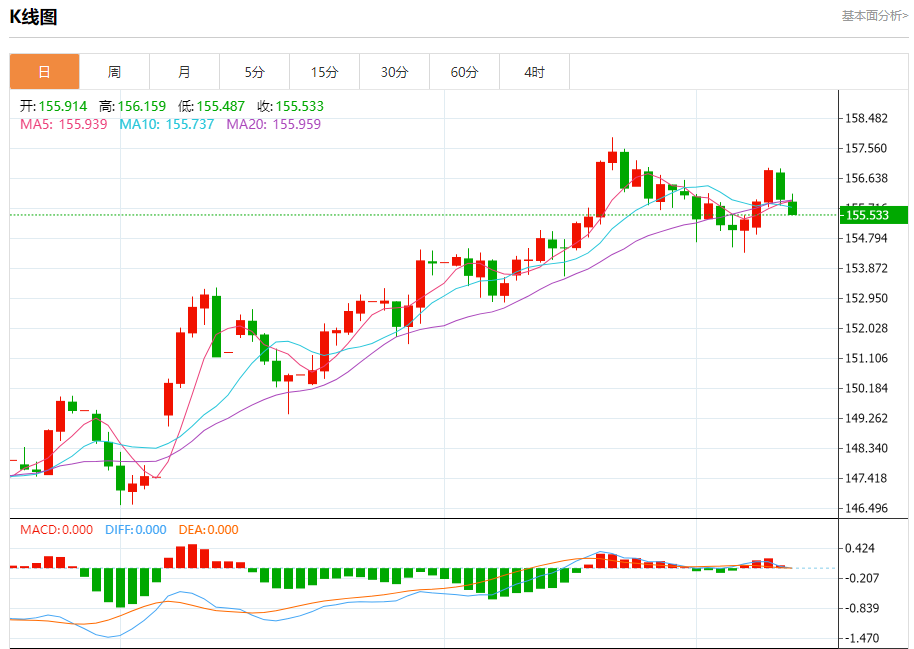Click the opening price 开:155.914 value

53,106
